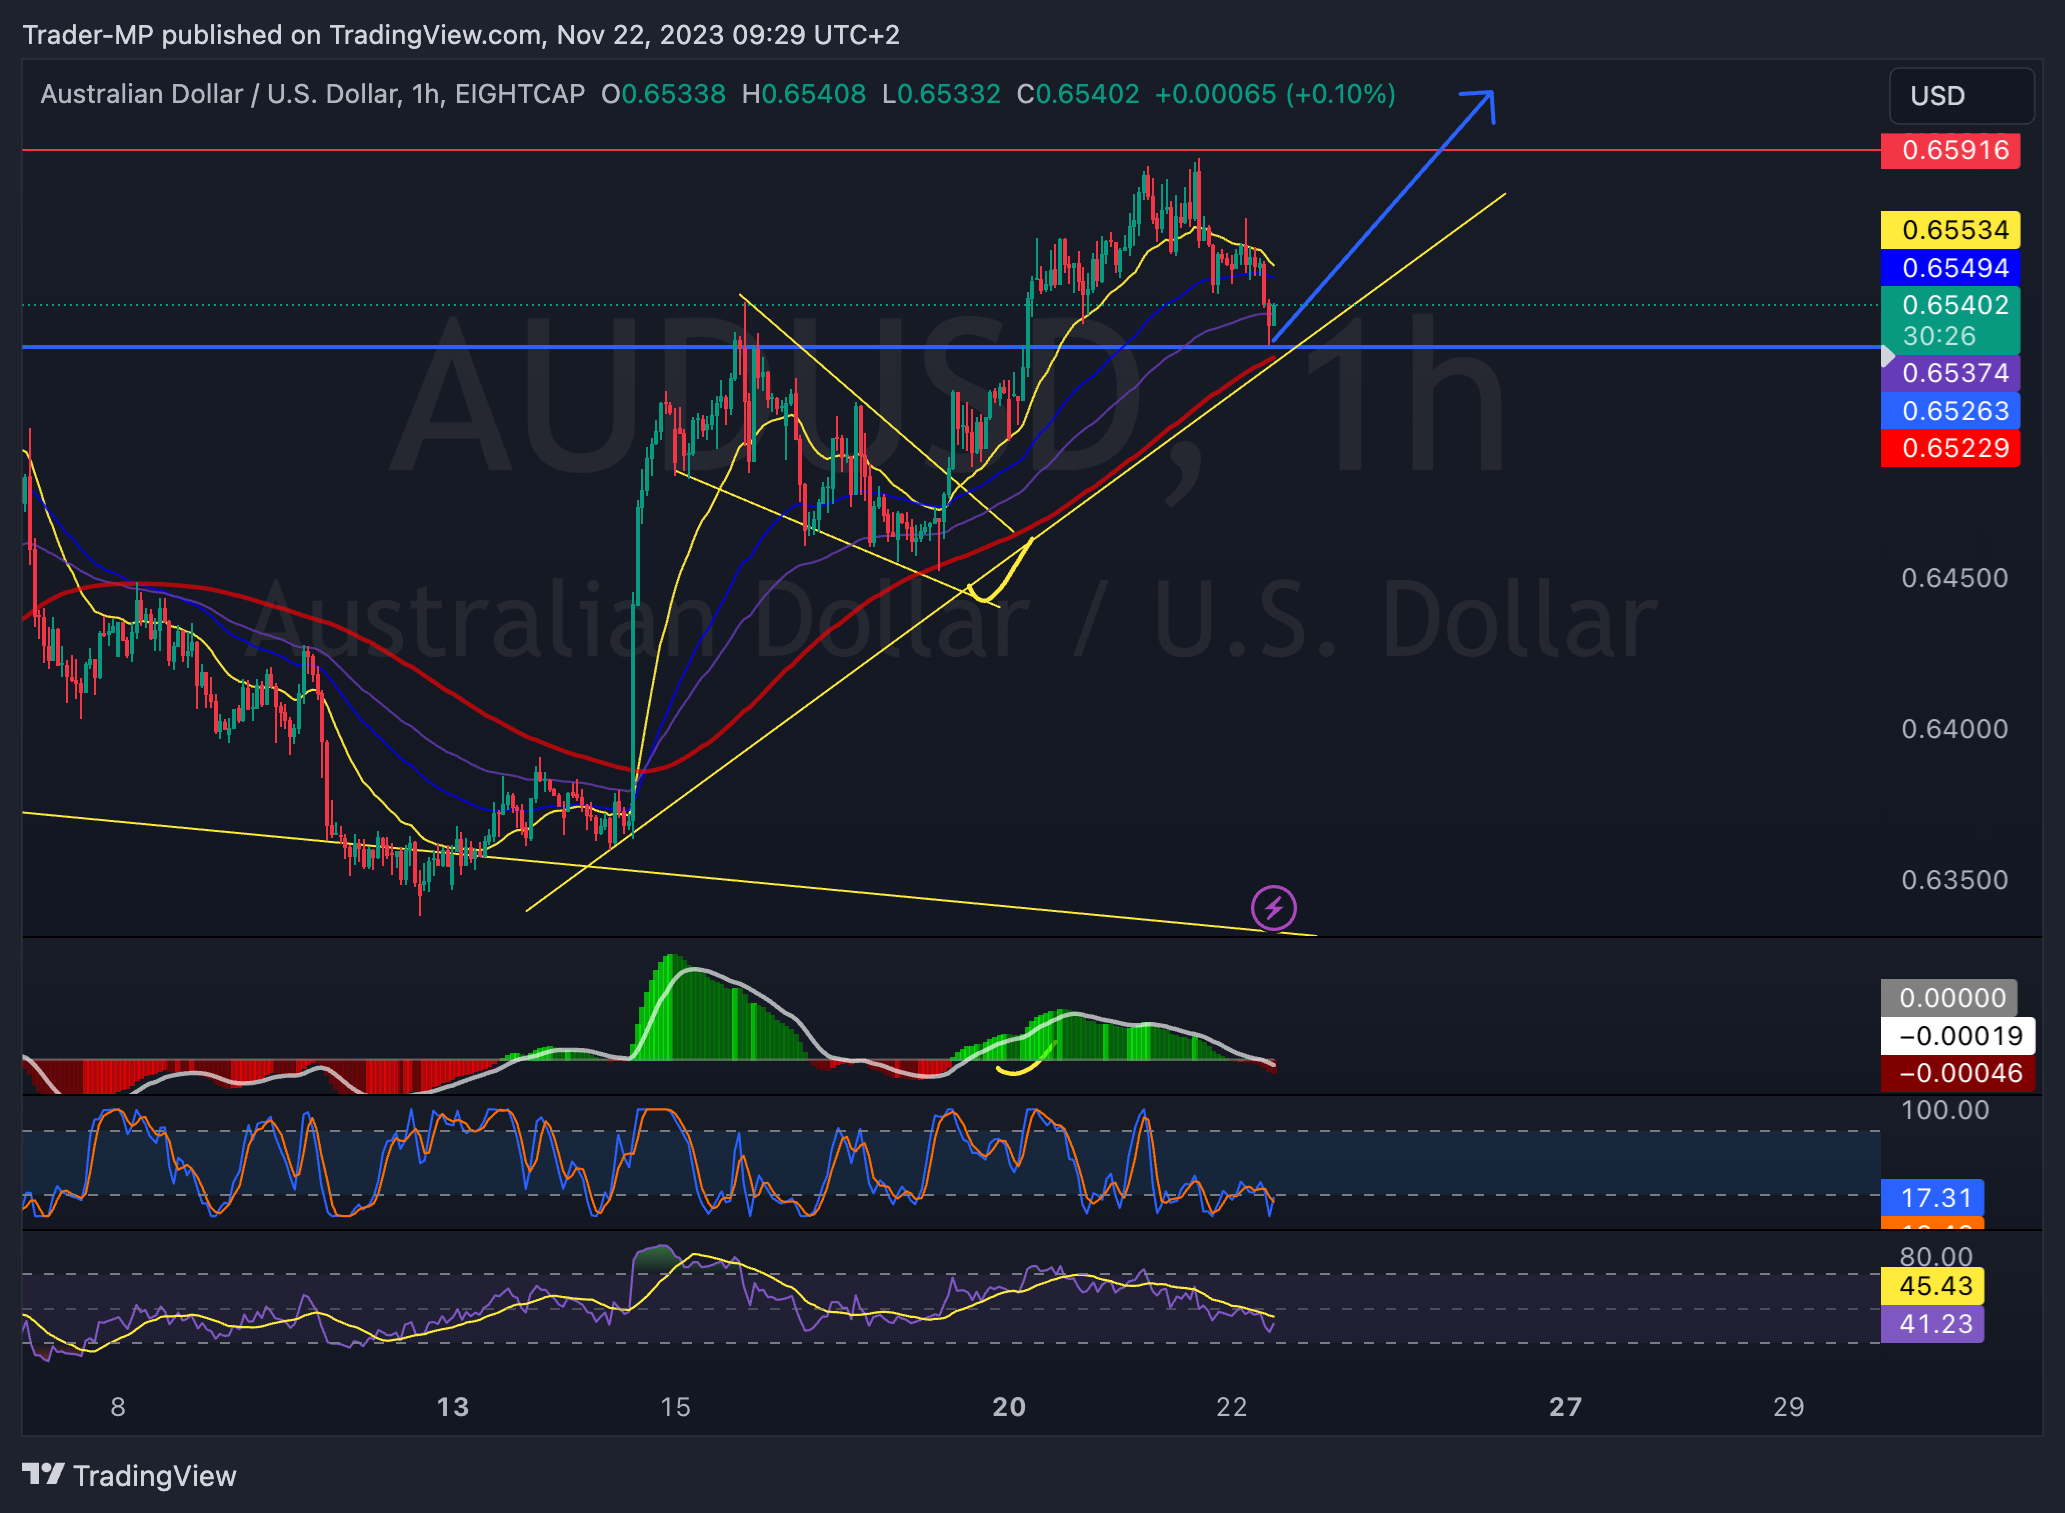This screenshot has width=2065, height=1513.
Task: Click the 100.00 stochastic scale value
Action: (x=1945, y=1110)
